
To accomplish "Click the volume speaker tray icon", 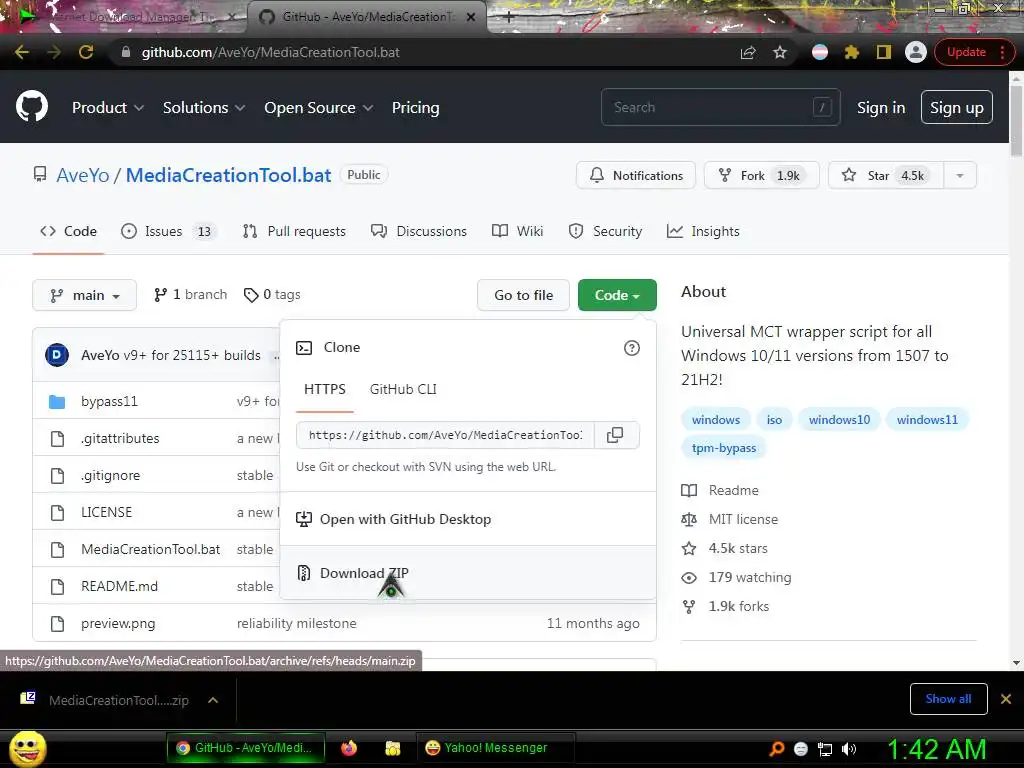I will (849, 749).
